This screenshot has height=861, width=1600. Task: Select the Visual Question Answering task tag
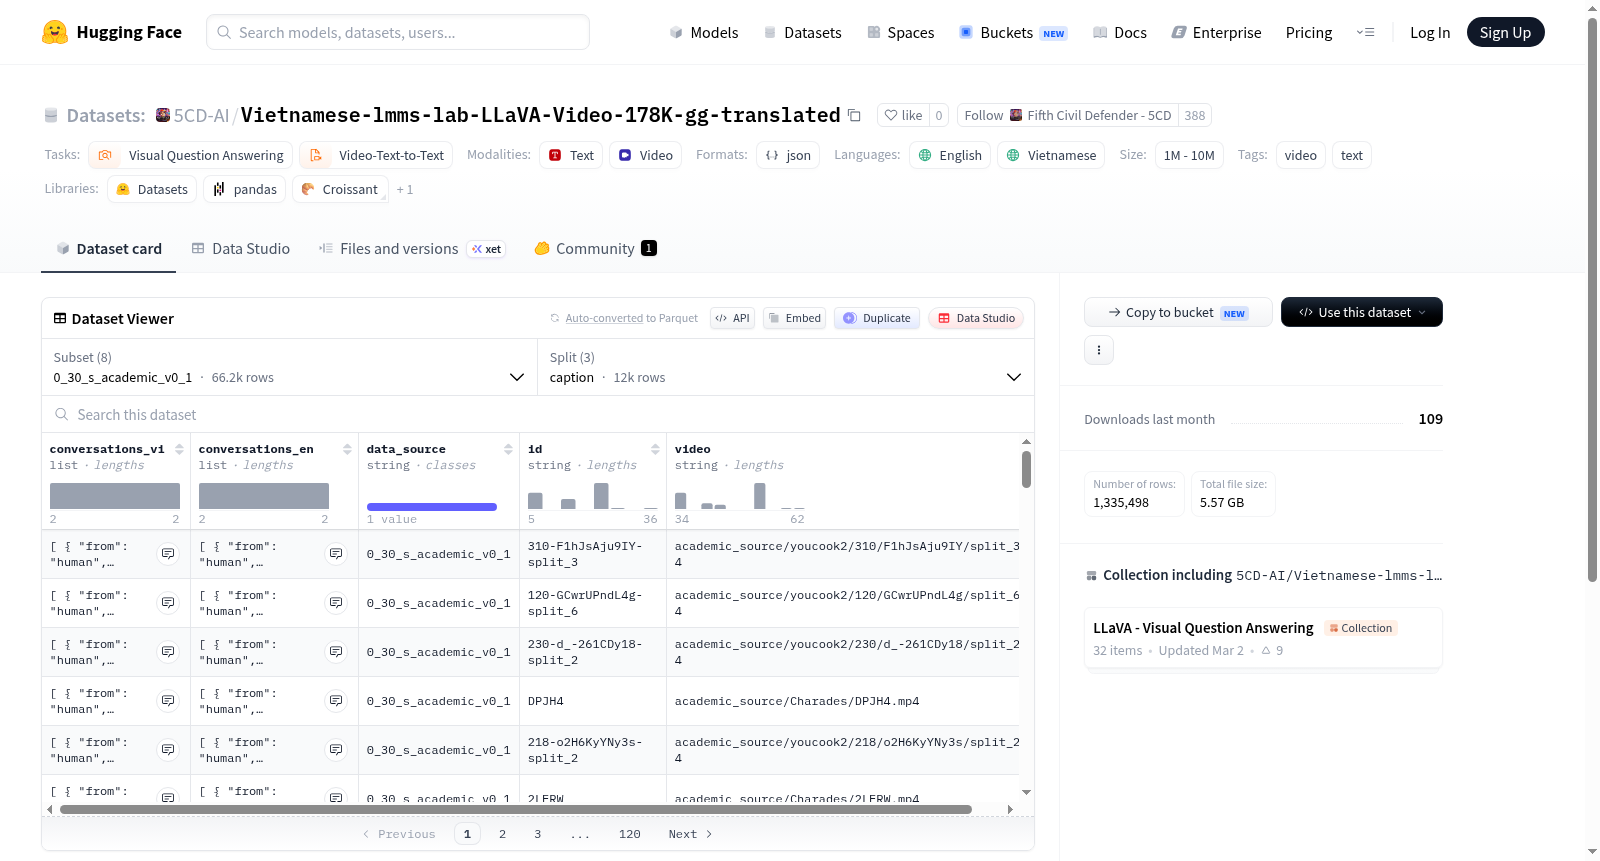point(191,155)
